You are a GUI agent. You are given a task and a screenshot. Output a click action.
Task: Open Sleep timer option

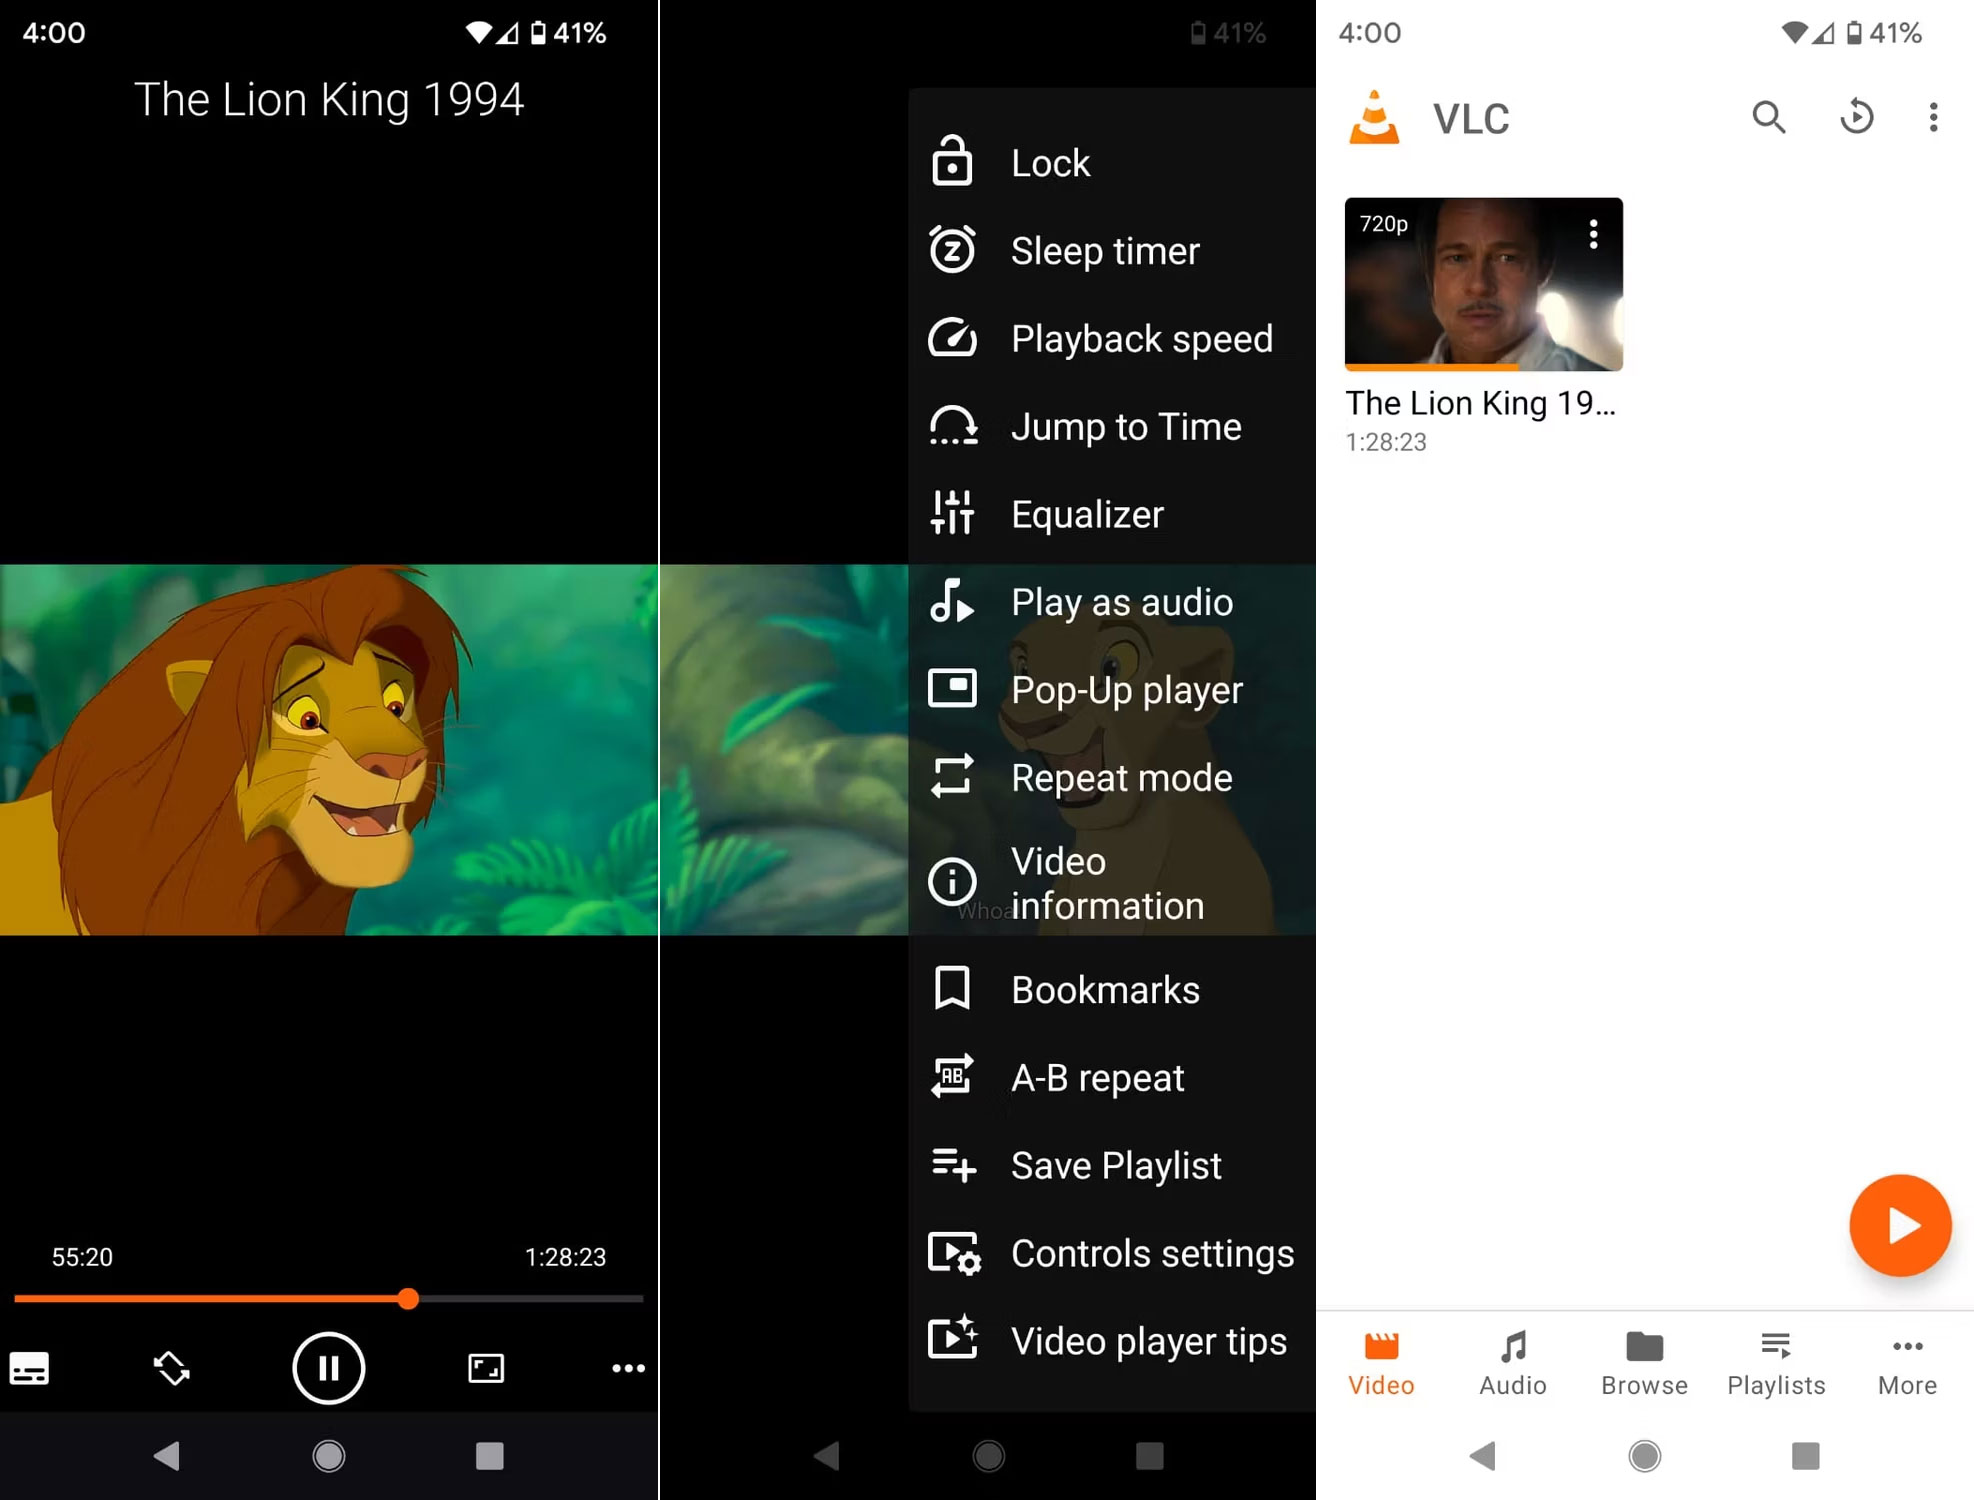point(1112,251)
